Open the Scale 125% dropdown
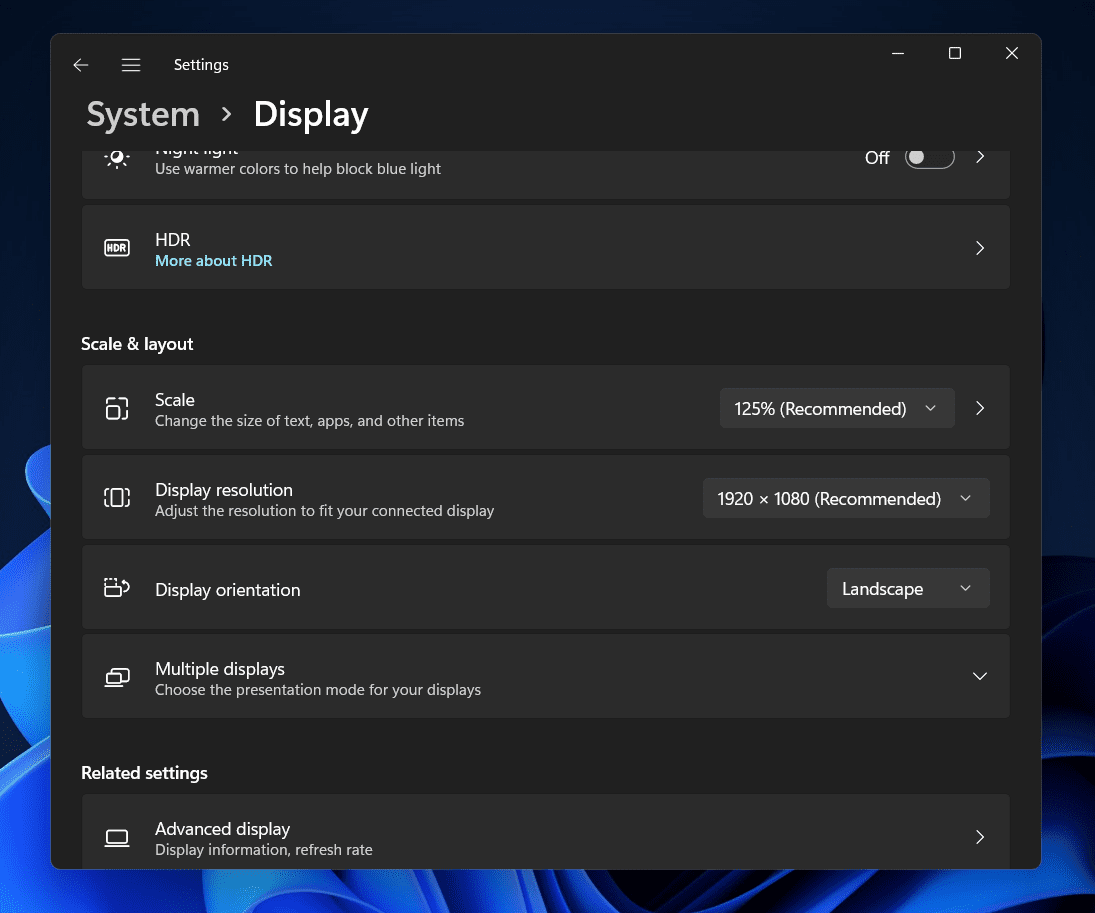Viewport: 1095px width, 913px height. (836, 408)
